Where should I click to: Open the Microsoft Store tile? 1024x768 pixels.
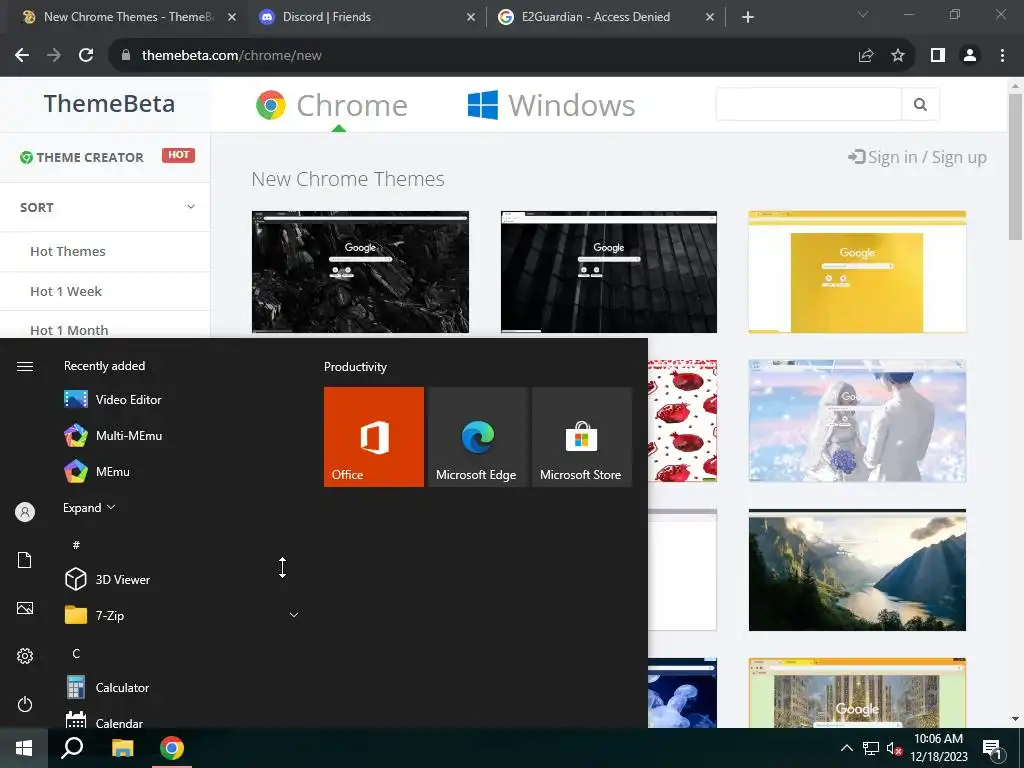tap(582, 437)
